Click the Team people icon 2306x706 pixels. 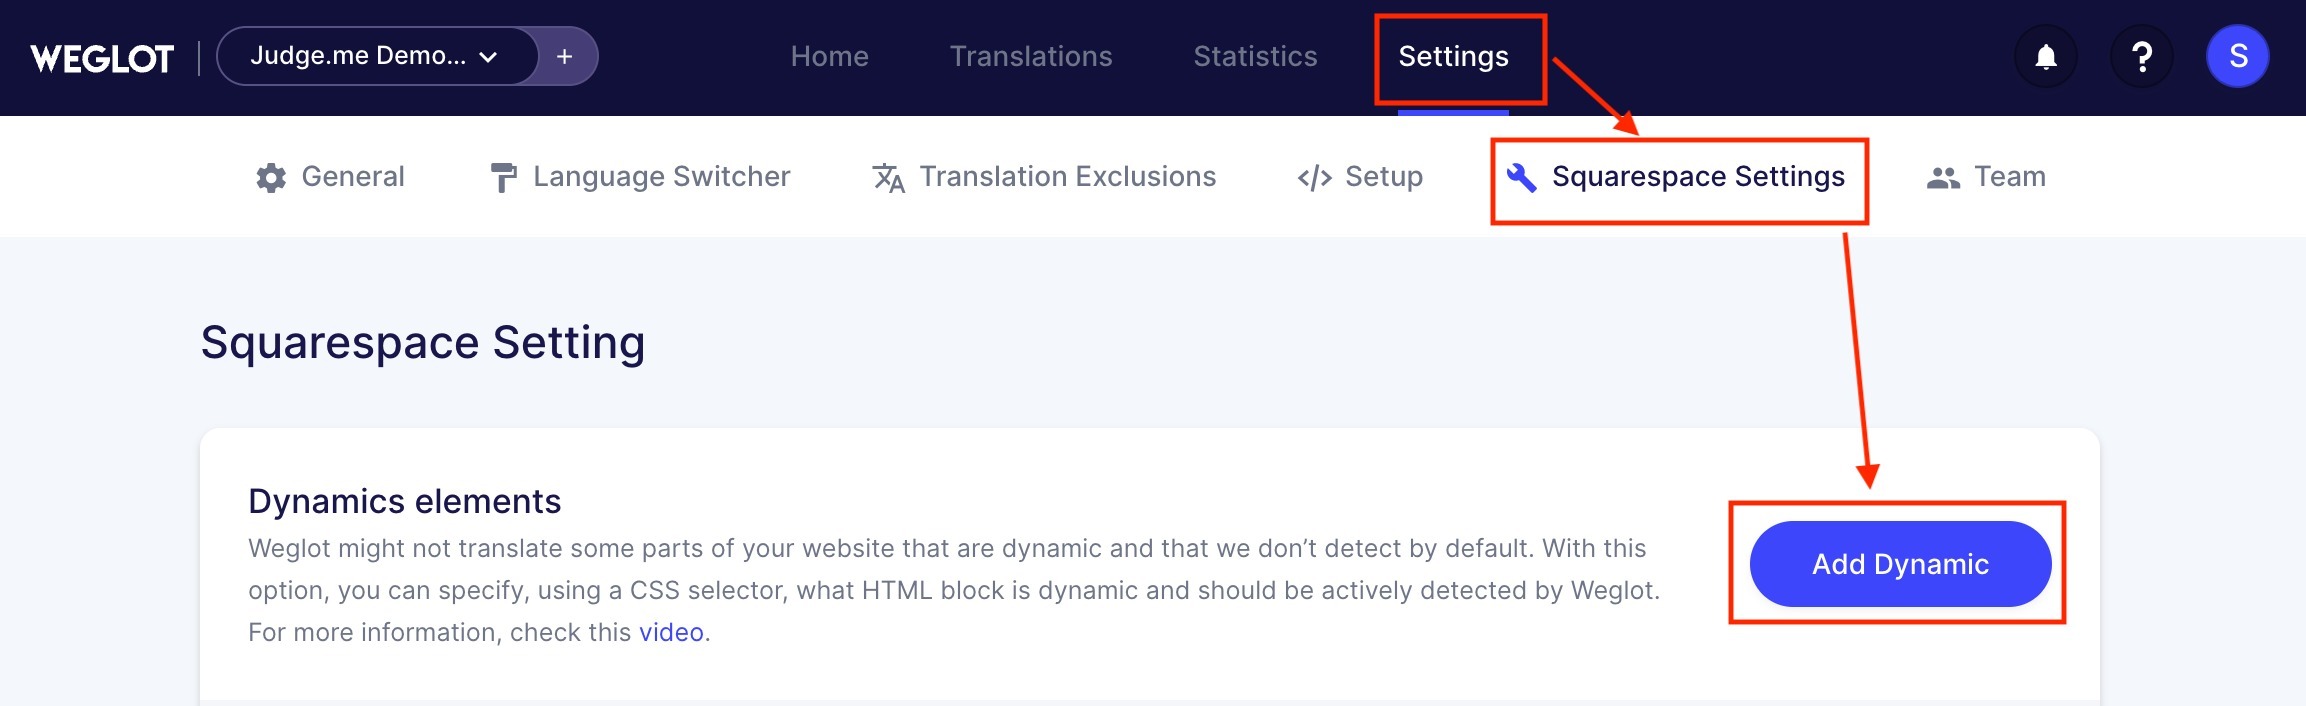[1943, 178]
